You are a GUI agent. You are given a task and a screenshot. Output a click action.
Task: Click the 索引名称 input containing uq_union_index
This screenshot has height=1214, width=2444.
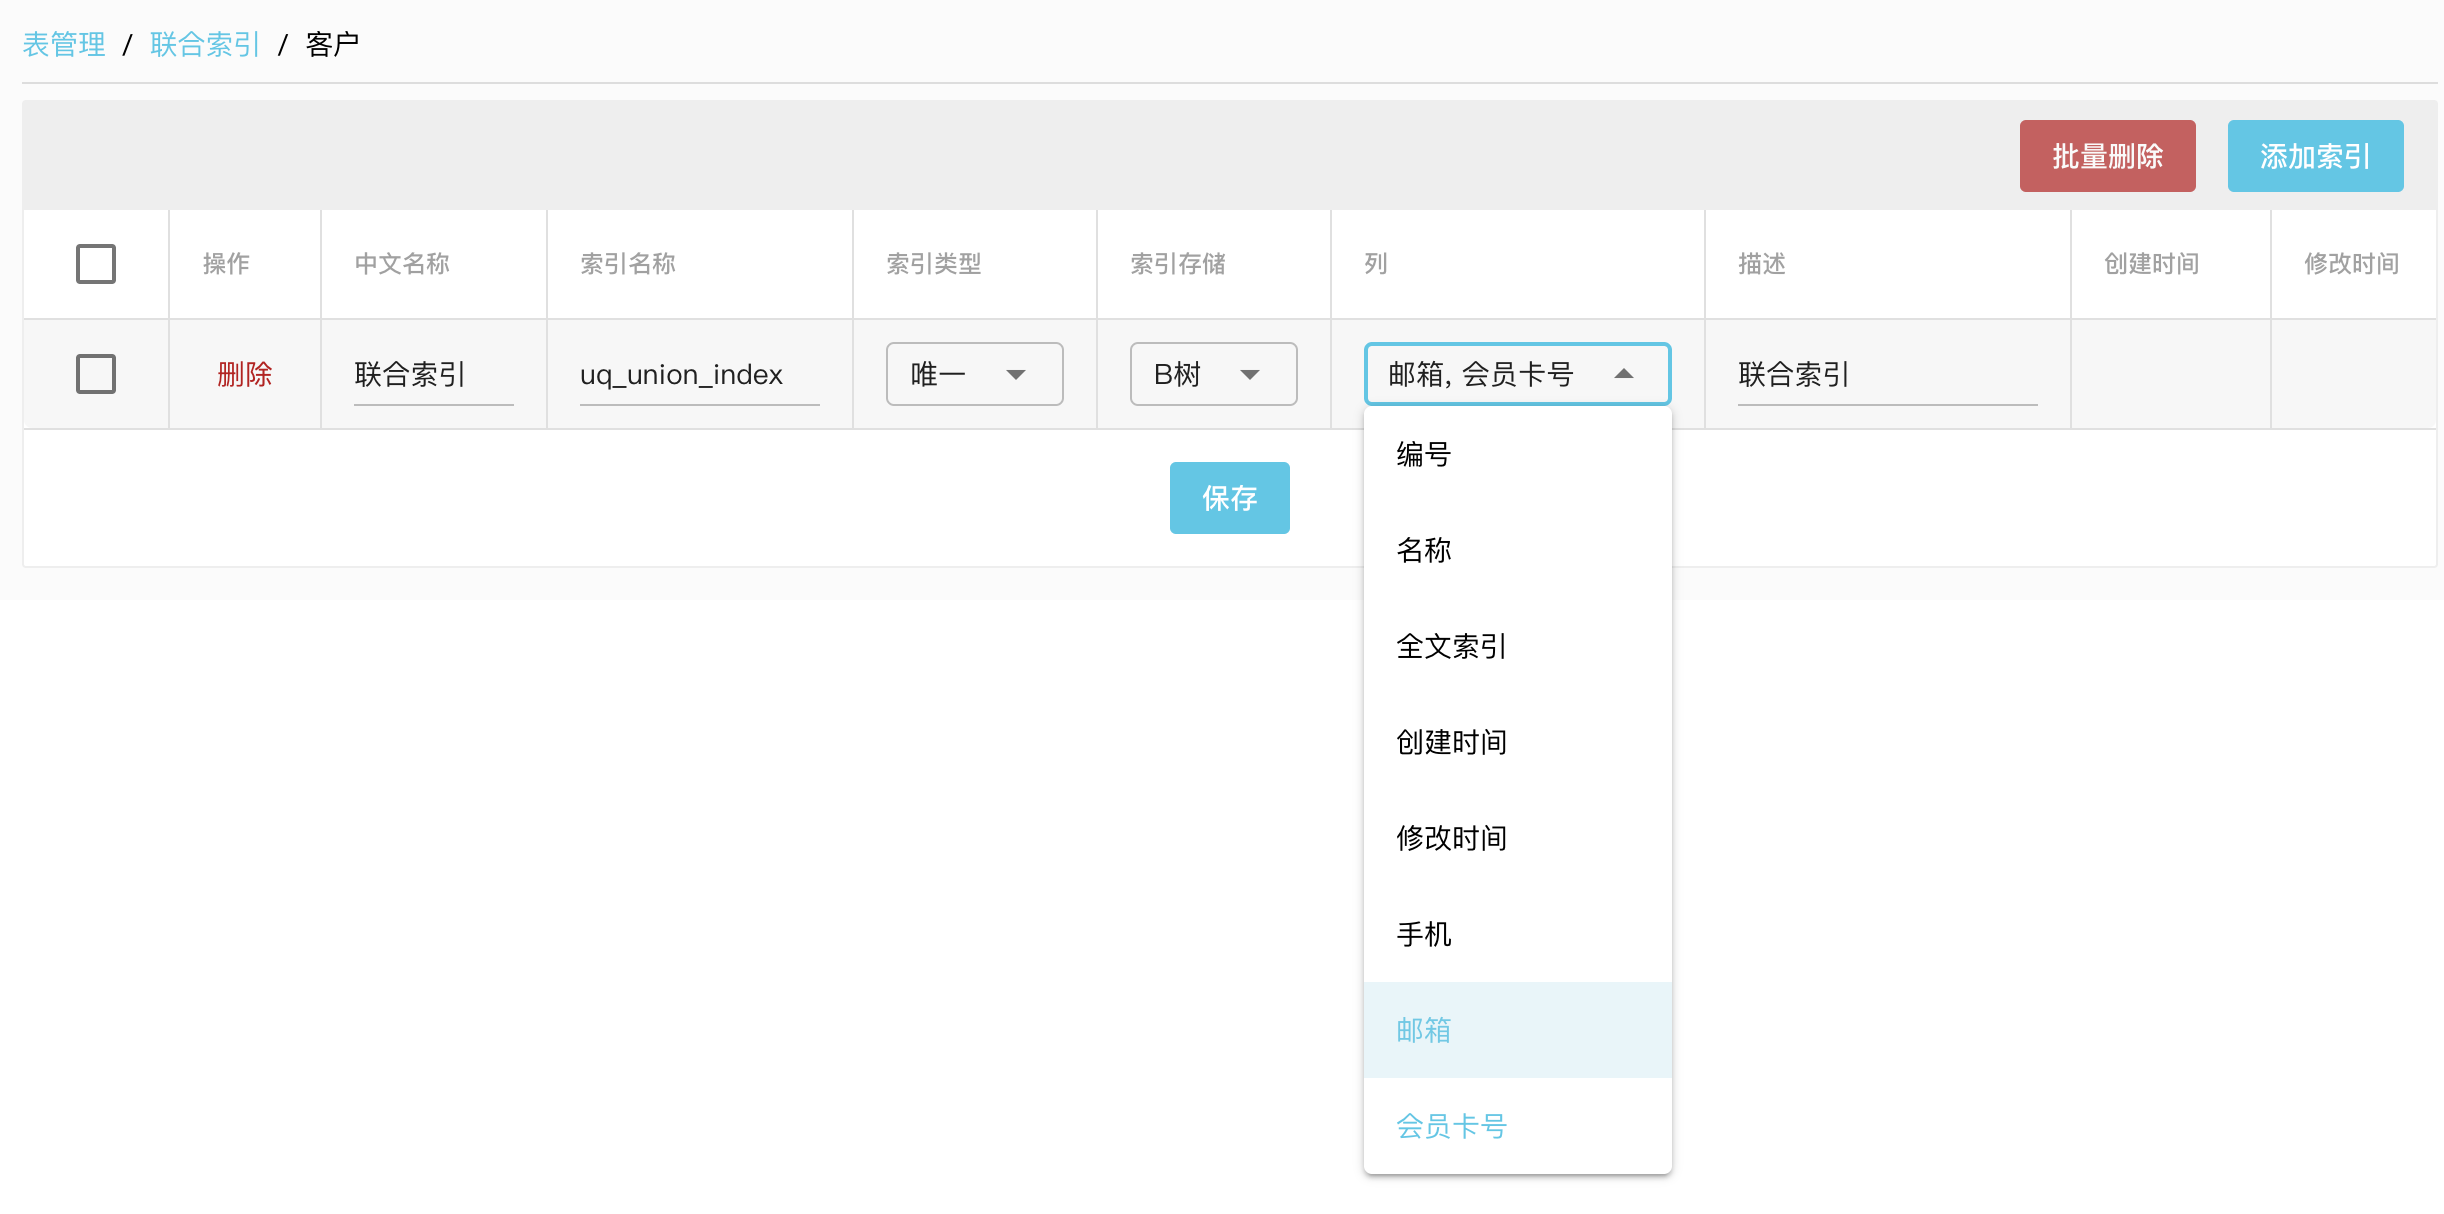click(698, 374)
